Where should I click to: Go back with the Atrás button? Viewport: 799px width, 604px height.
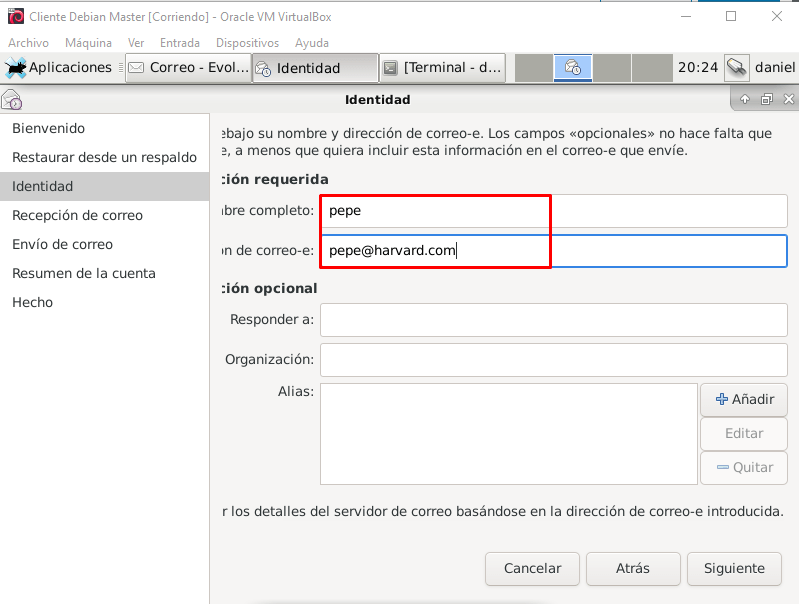[632, 568]
